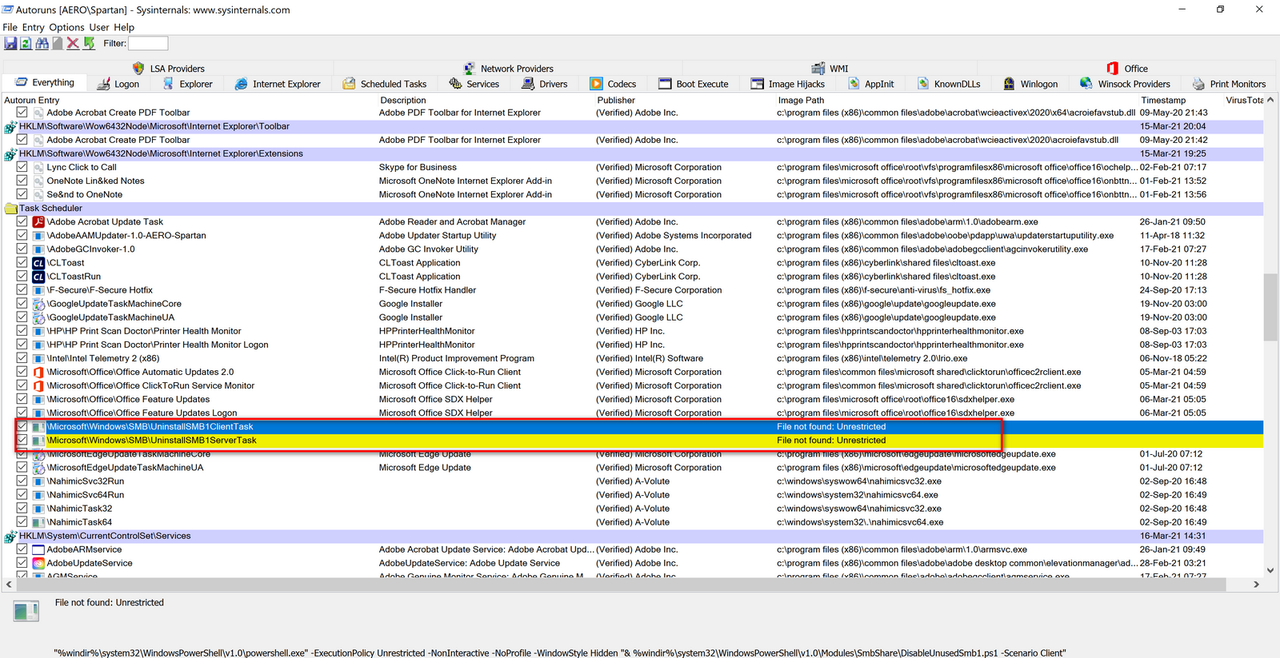Toggle \MicrosoftEdgeUpdateTaskMachineUA checkbox
This screenshot has width=1280, height=658.
click(x=22, y=467)
